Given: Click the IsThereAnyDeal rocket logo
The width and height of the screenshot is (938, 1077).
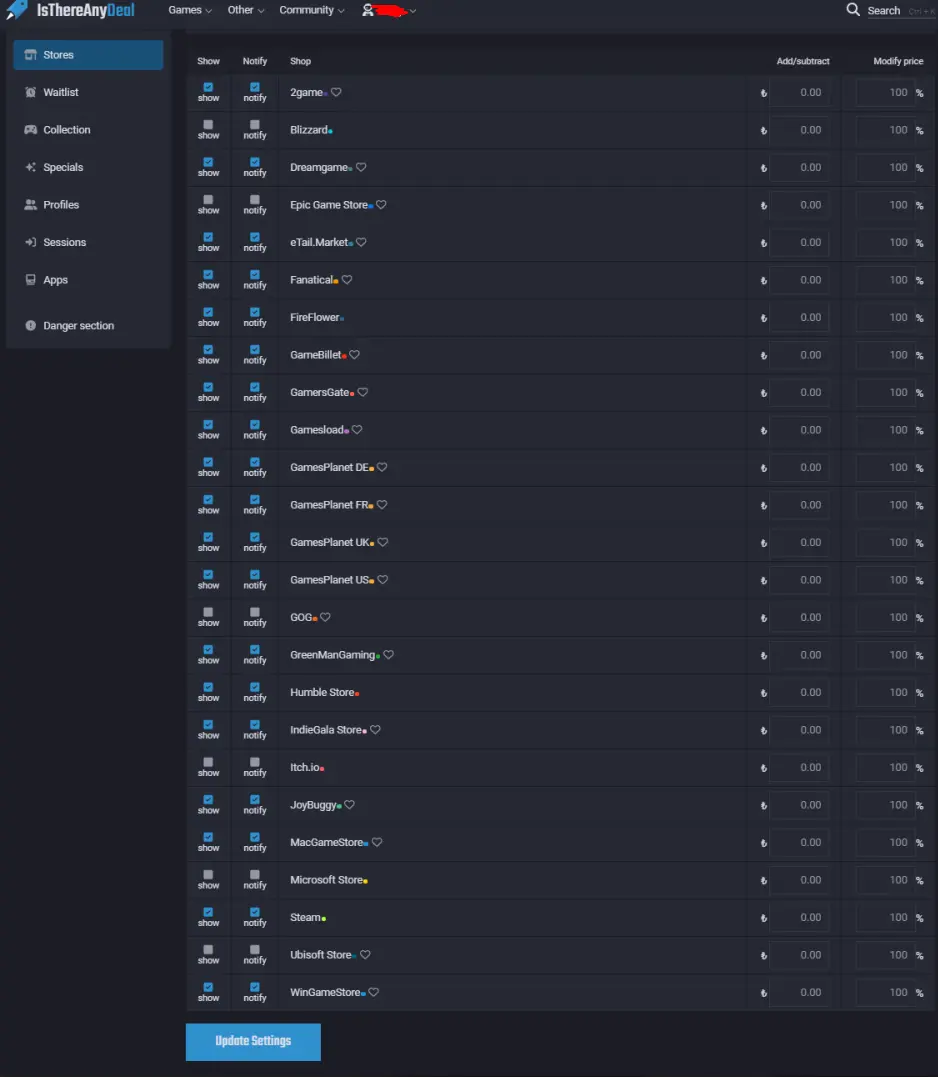Looking at the screenshot, I should point(17,10).
